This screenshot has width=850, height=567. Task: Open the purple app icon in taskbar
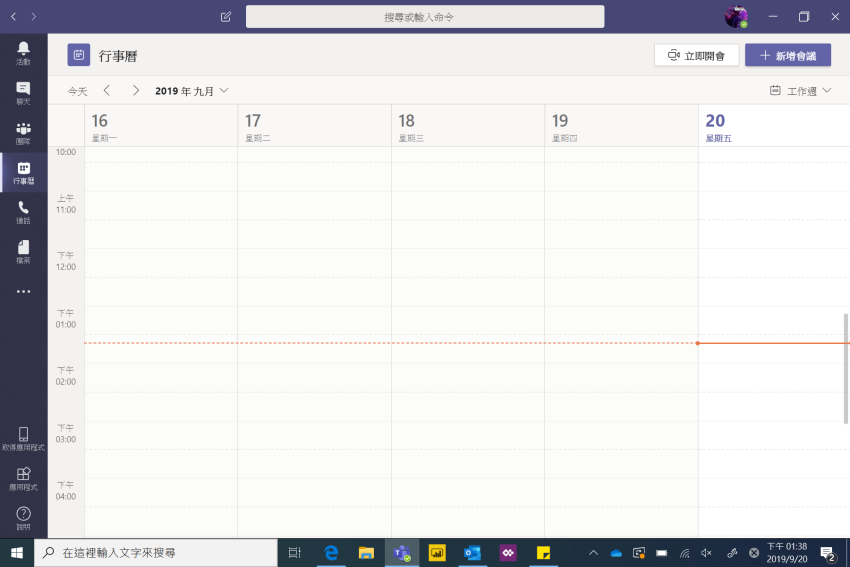508,552
